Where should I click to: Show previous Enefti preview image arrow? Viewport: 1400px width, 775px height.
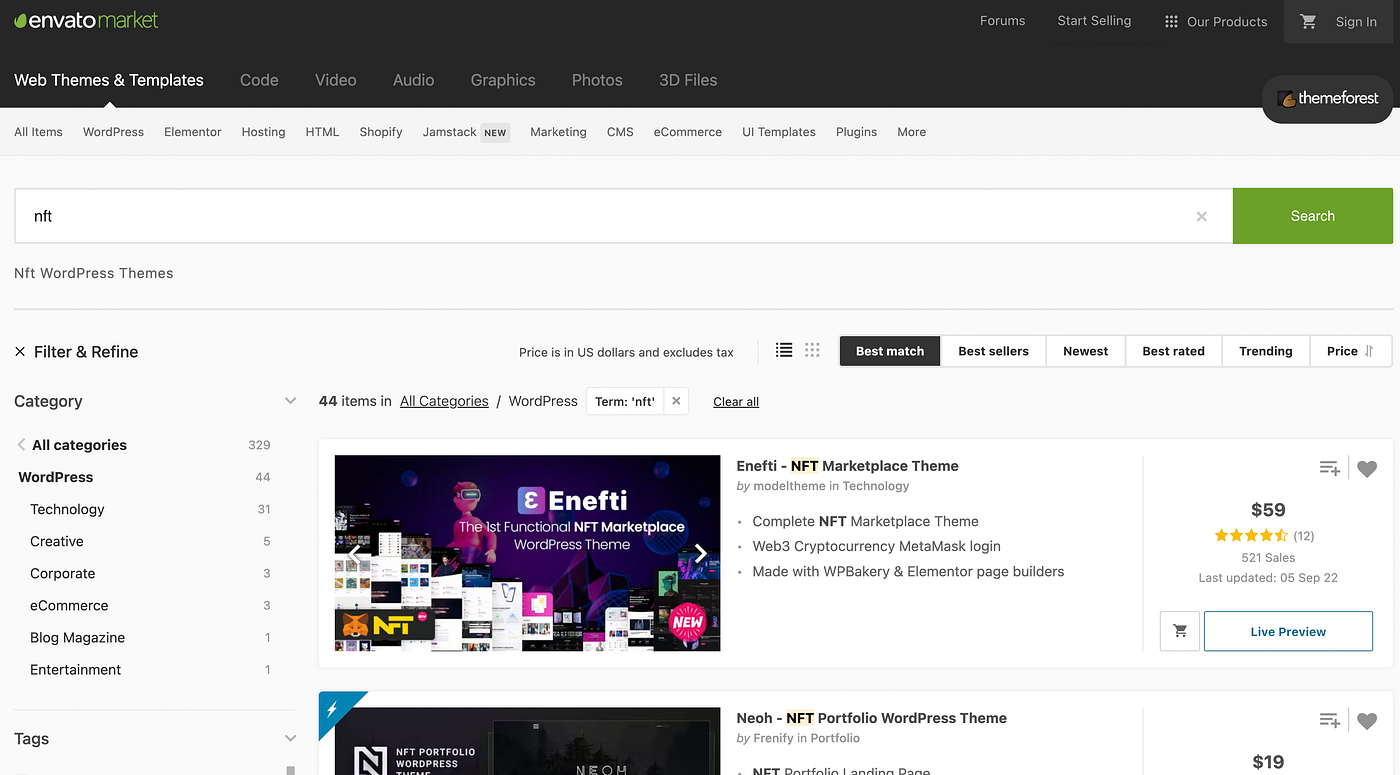pyautogui.click(x=354, y=553)
